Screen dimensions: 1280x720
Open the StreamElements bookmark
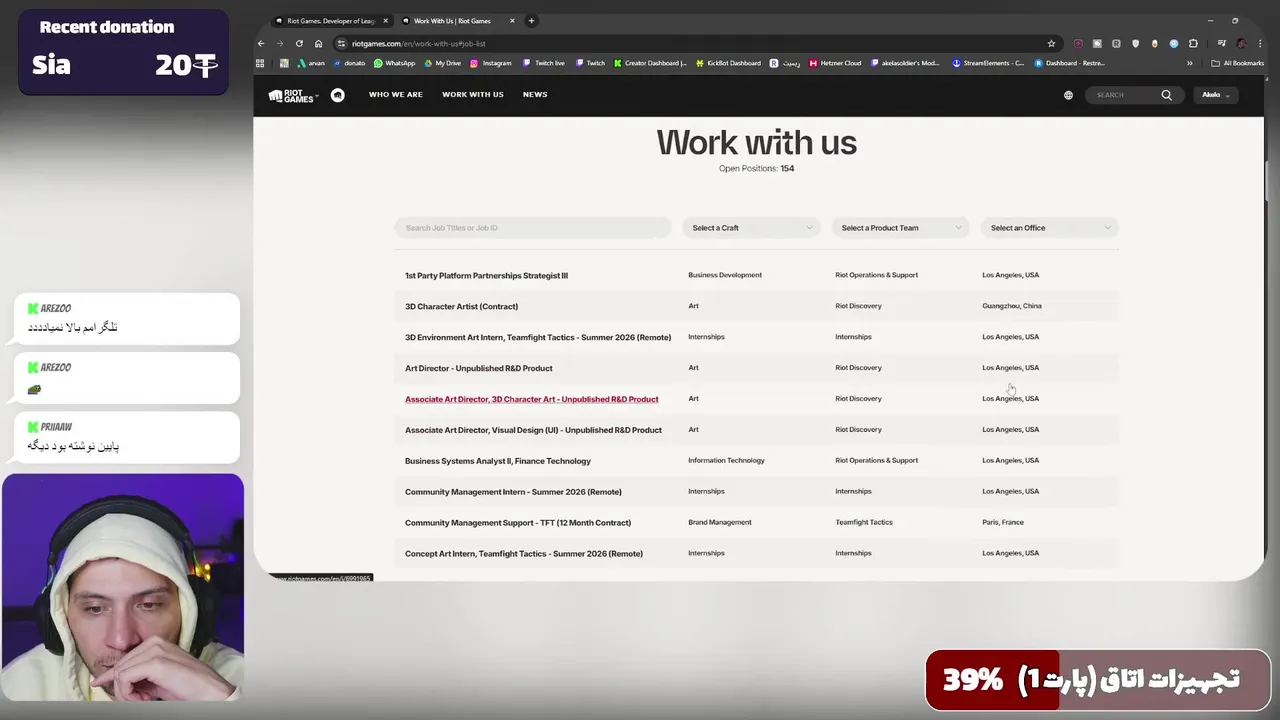coord(988,63)
